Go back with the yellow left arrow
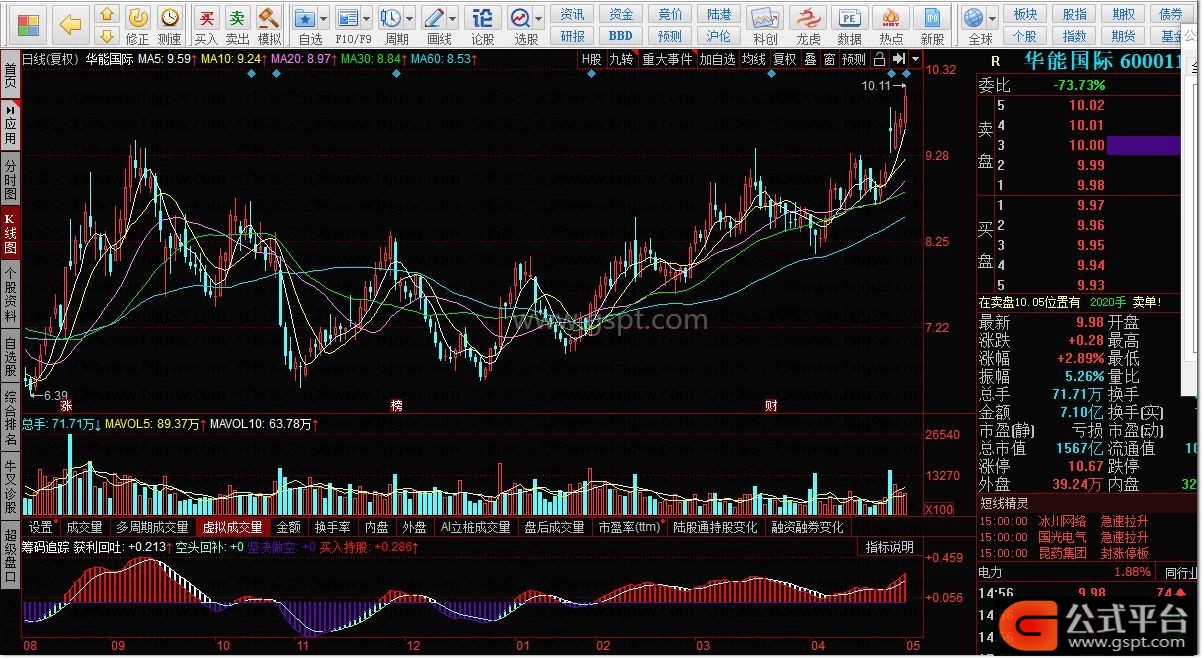 tap(71, 24)
